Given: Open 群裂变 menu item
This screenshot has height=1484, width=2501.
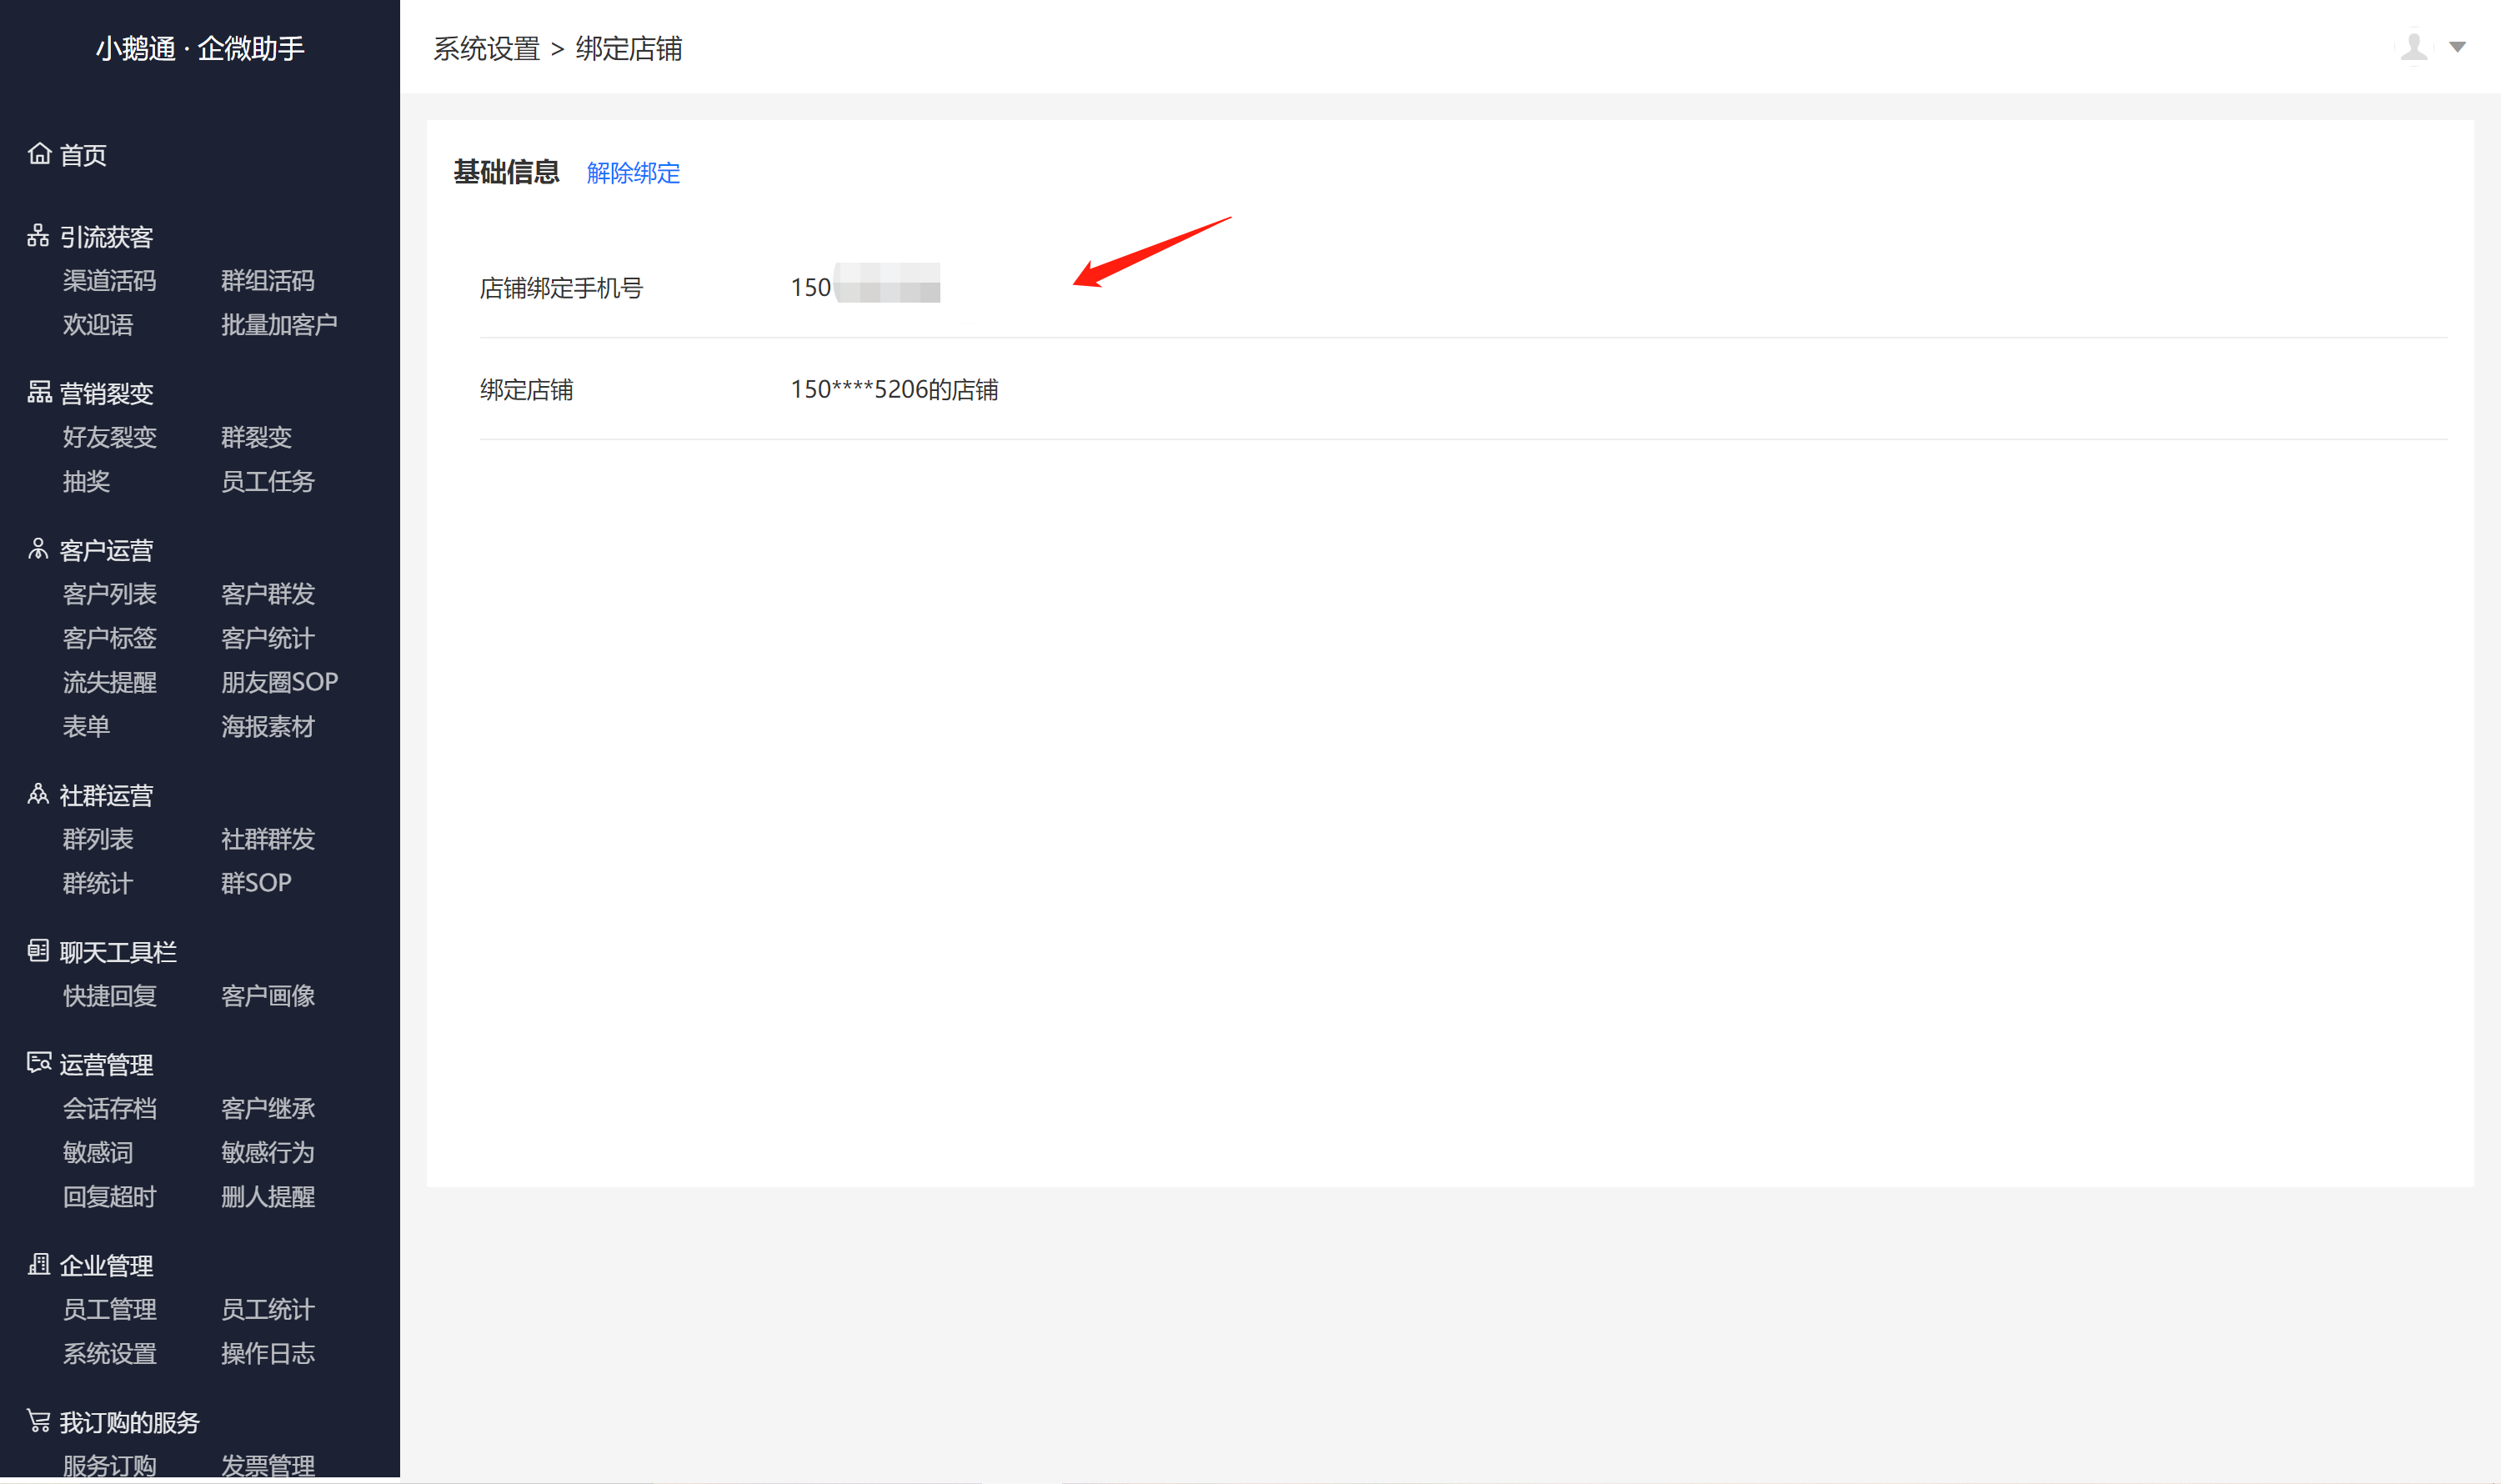Looking at the screenshot, I should [256, 438].
